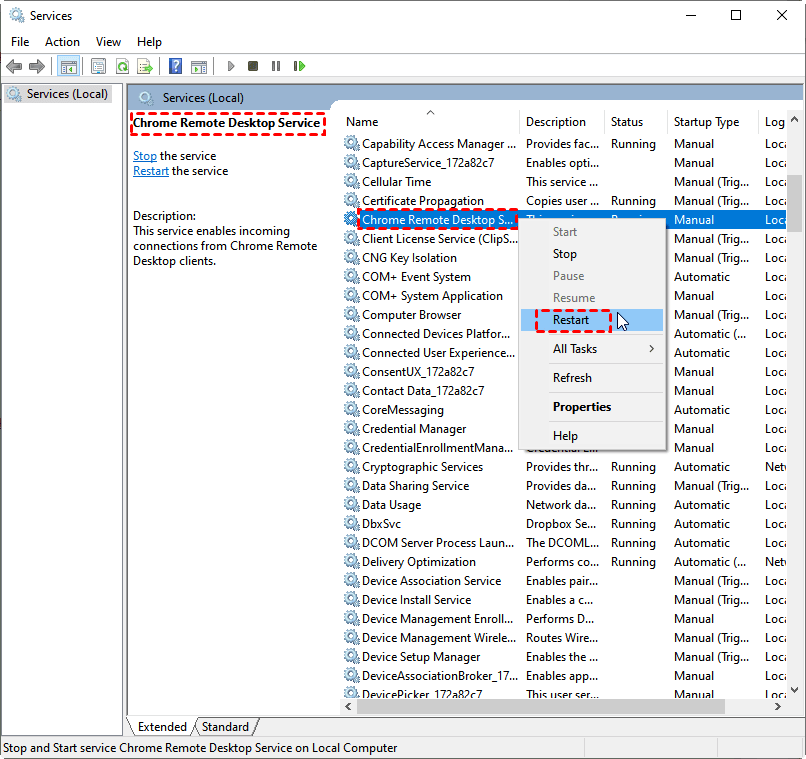The height and width of the screenshot is (759, 806).
Task: Open the Action menu in the menu bar
Action: click(x=62, y=42)
